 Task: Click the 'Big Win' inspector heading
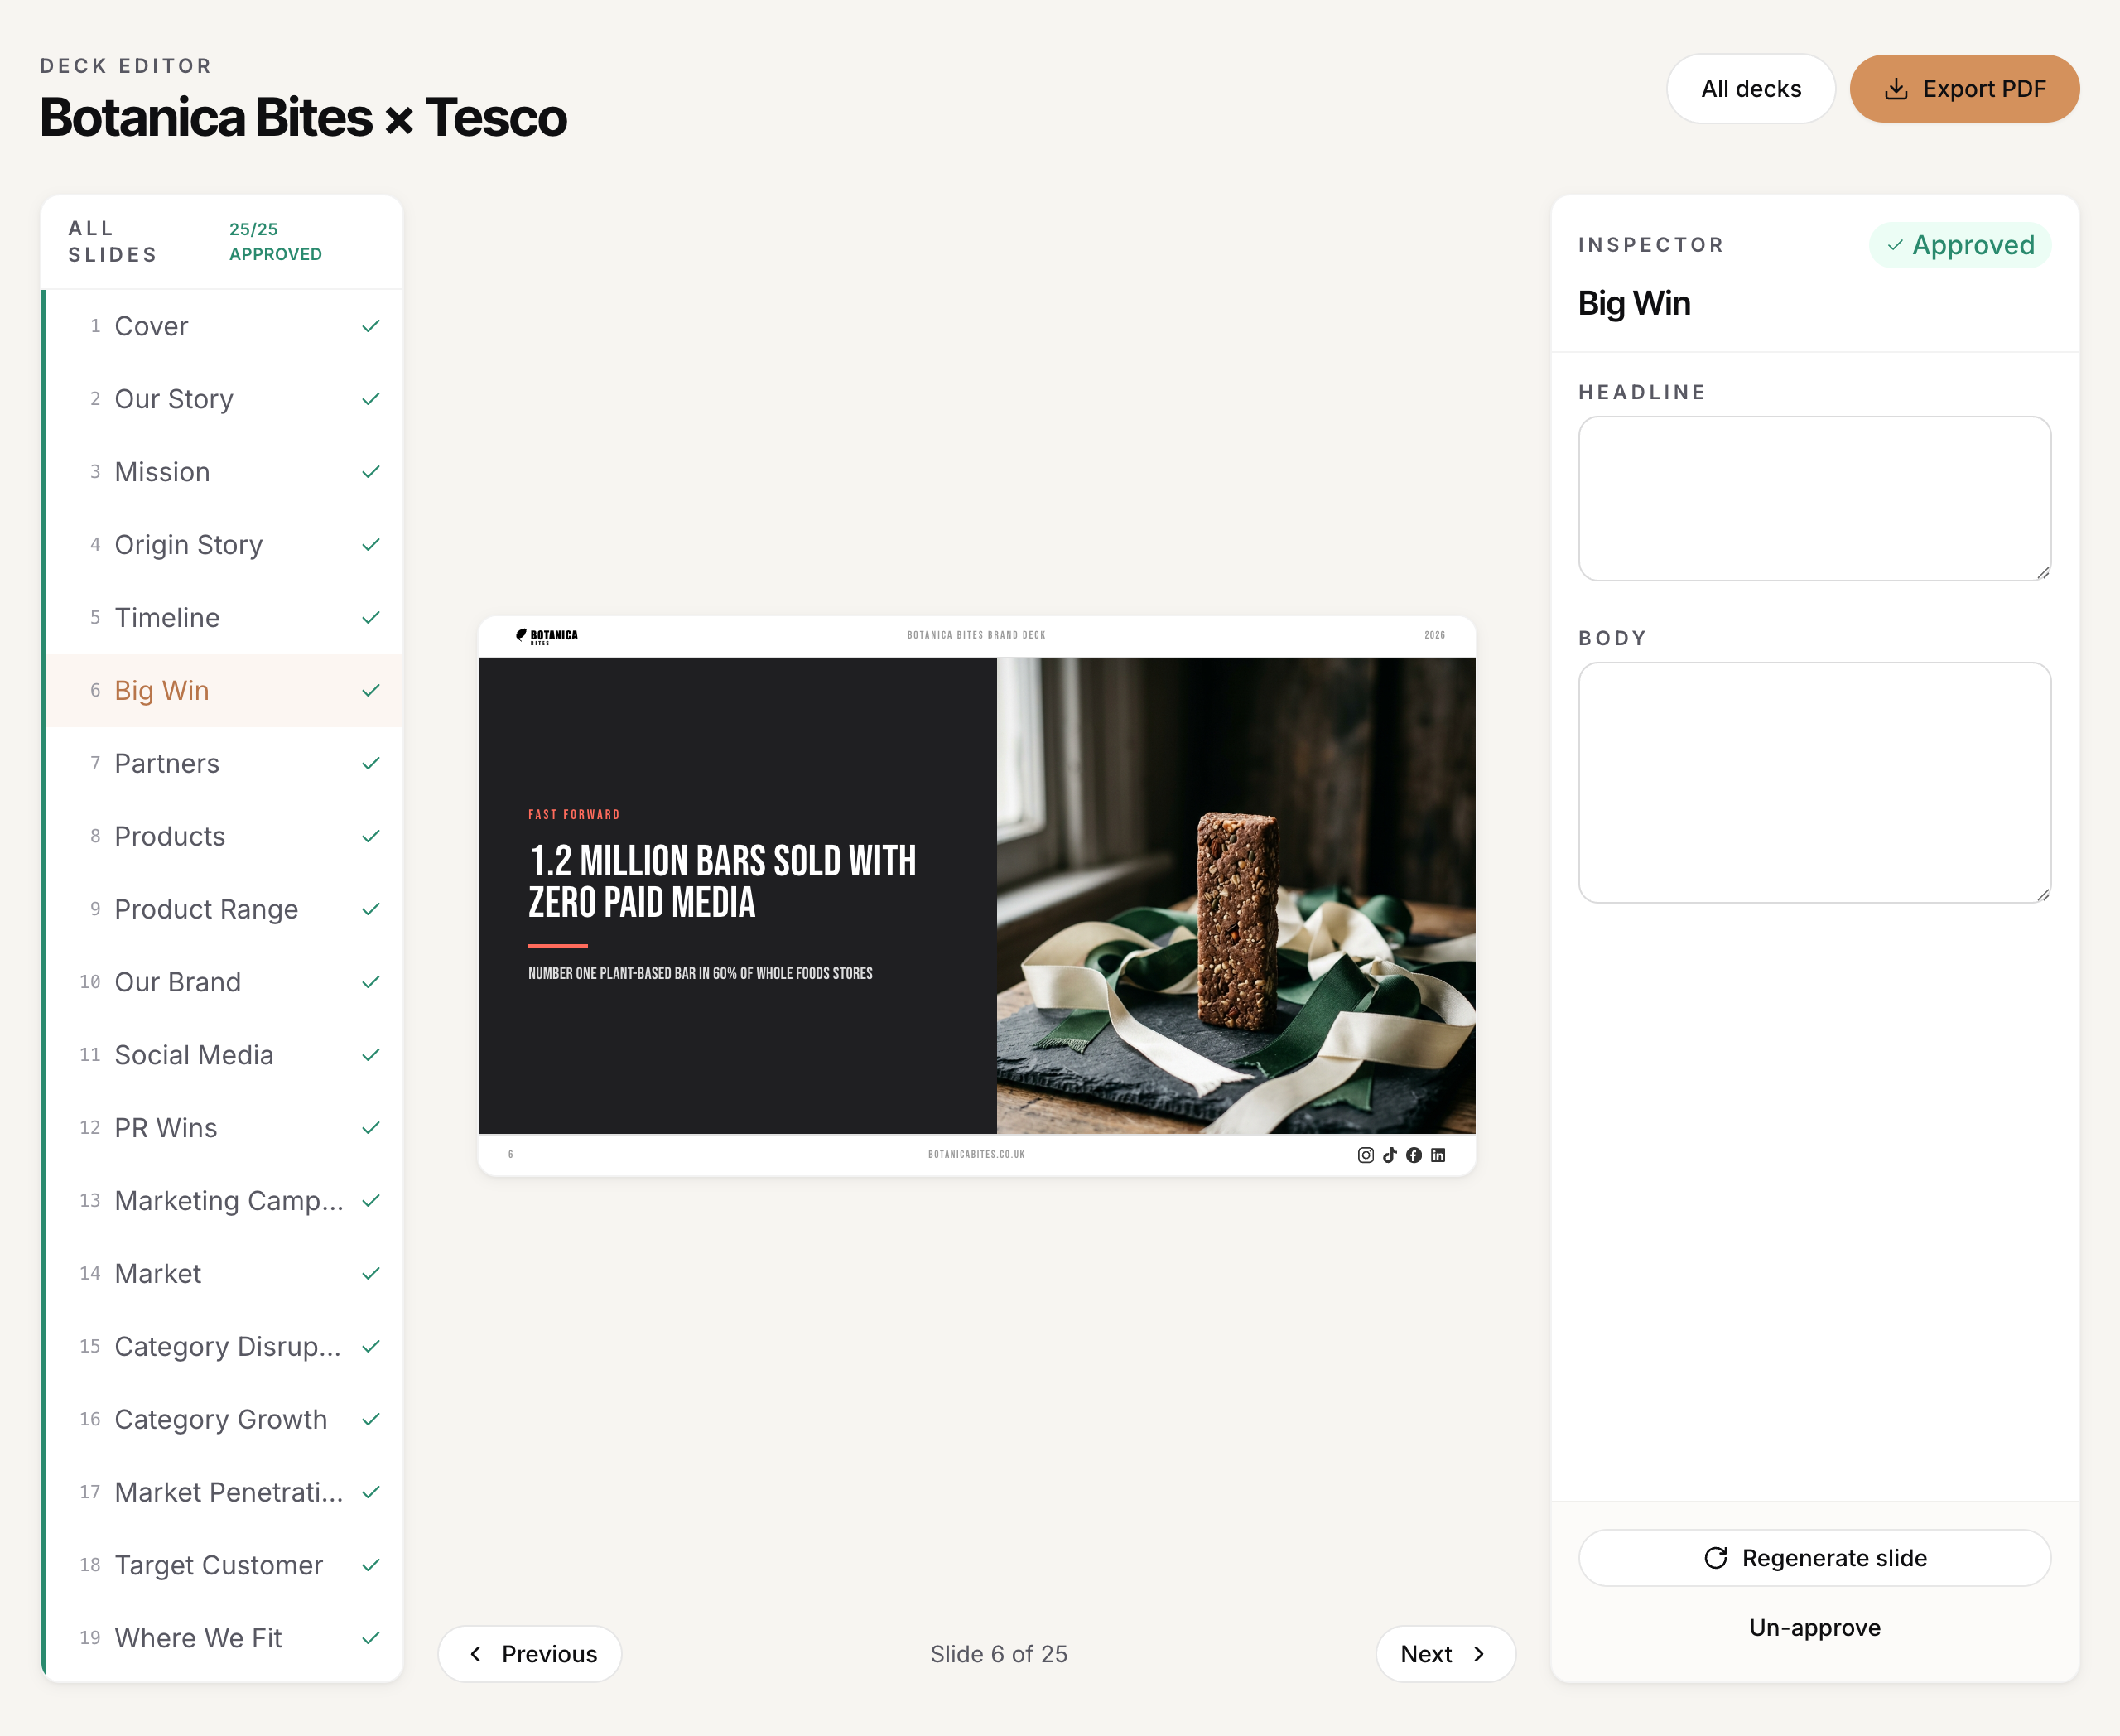point(1634,303)
